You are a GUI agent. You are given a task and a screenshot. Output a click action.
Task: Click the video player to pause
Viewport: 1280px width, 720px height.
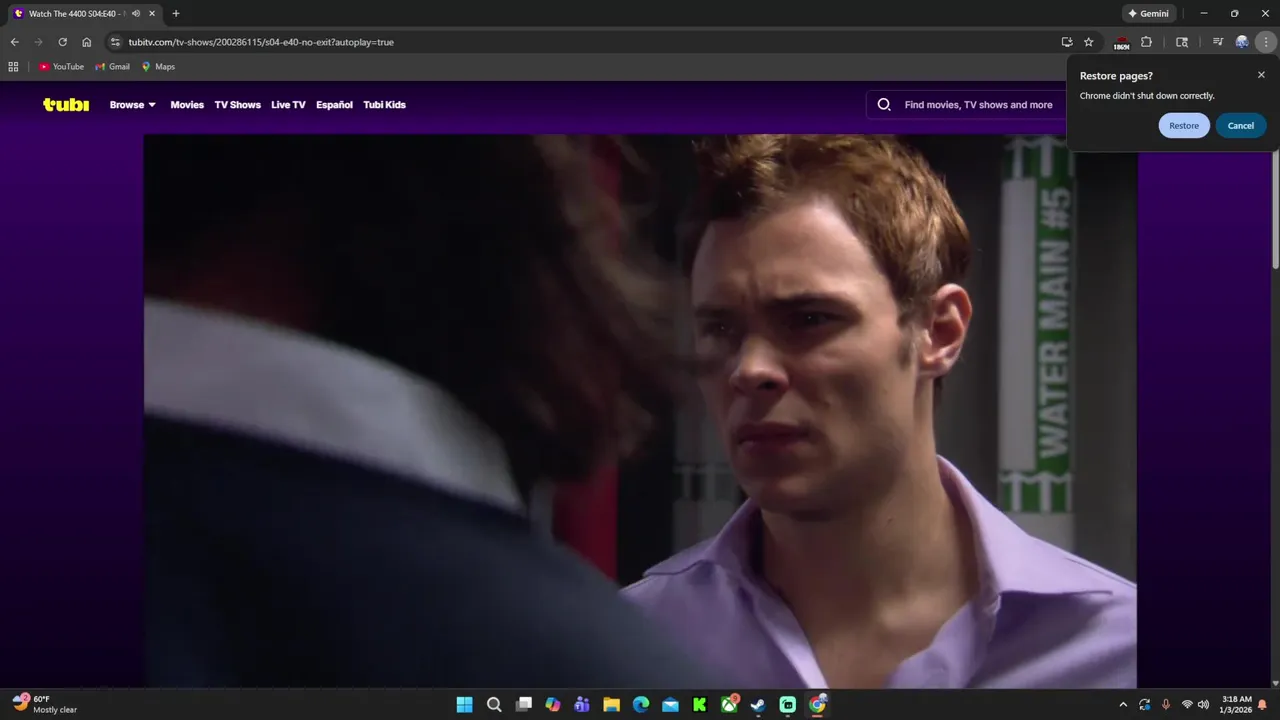[640, 410]
